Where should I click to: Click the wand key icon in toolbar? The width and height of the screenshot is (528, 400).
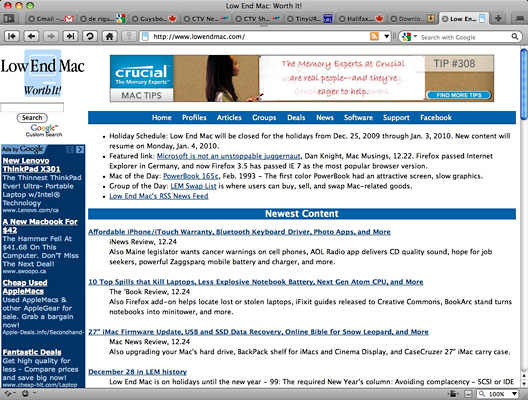point(129,36)
